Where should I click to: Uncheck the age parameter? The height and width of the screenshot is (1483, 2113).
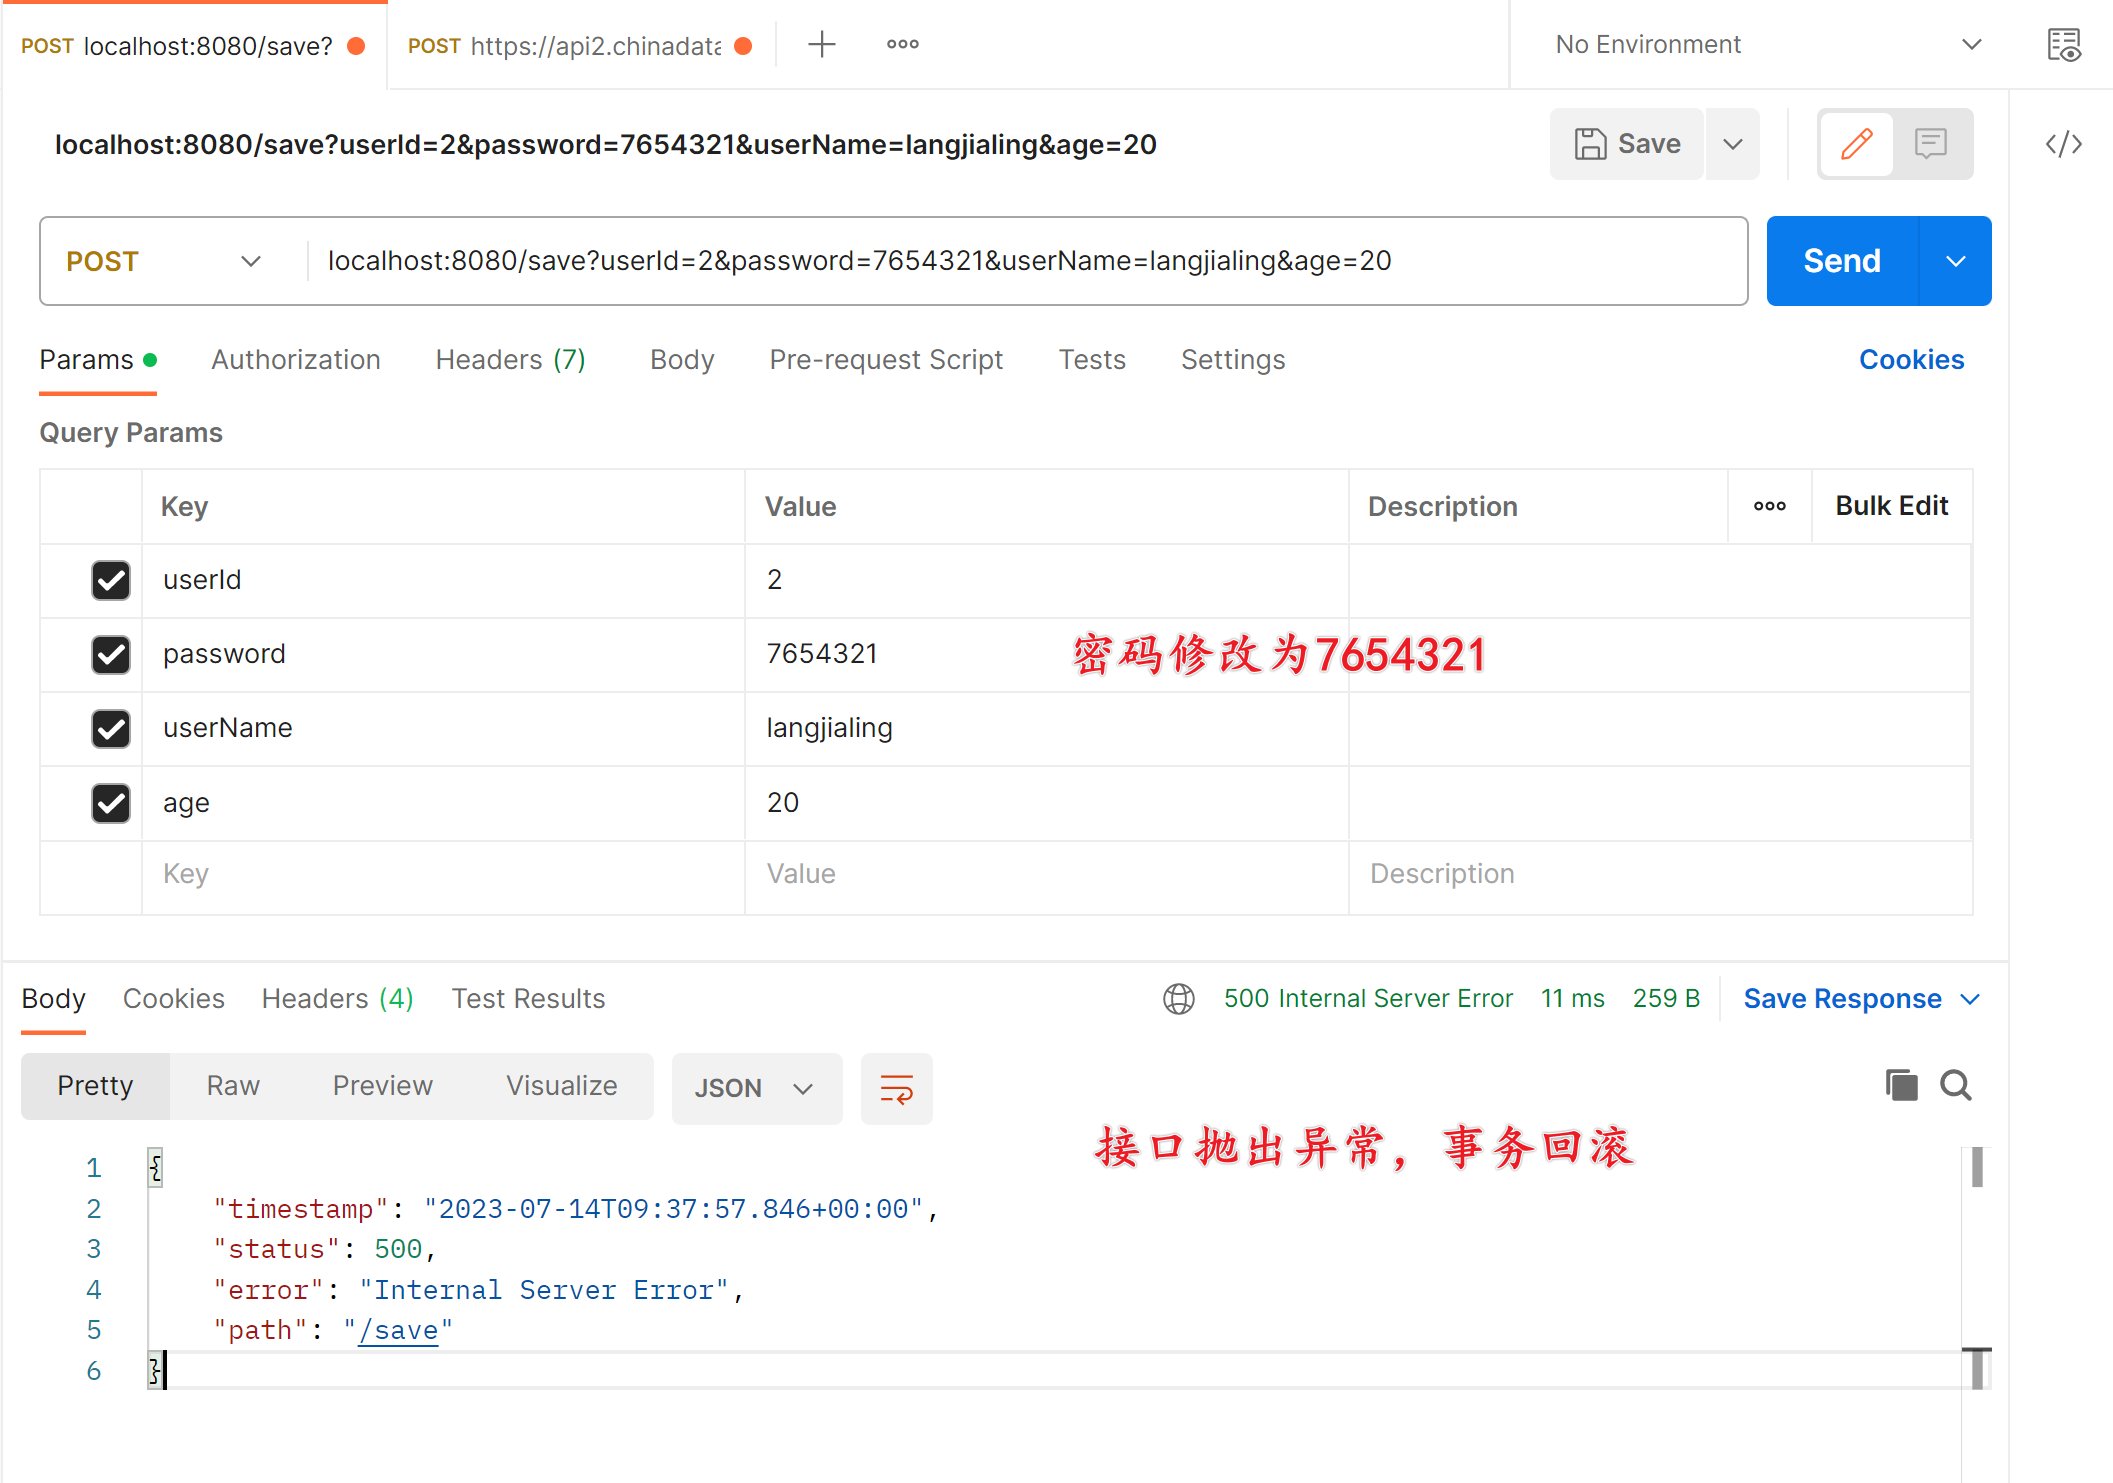point(111,802)
